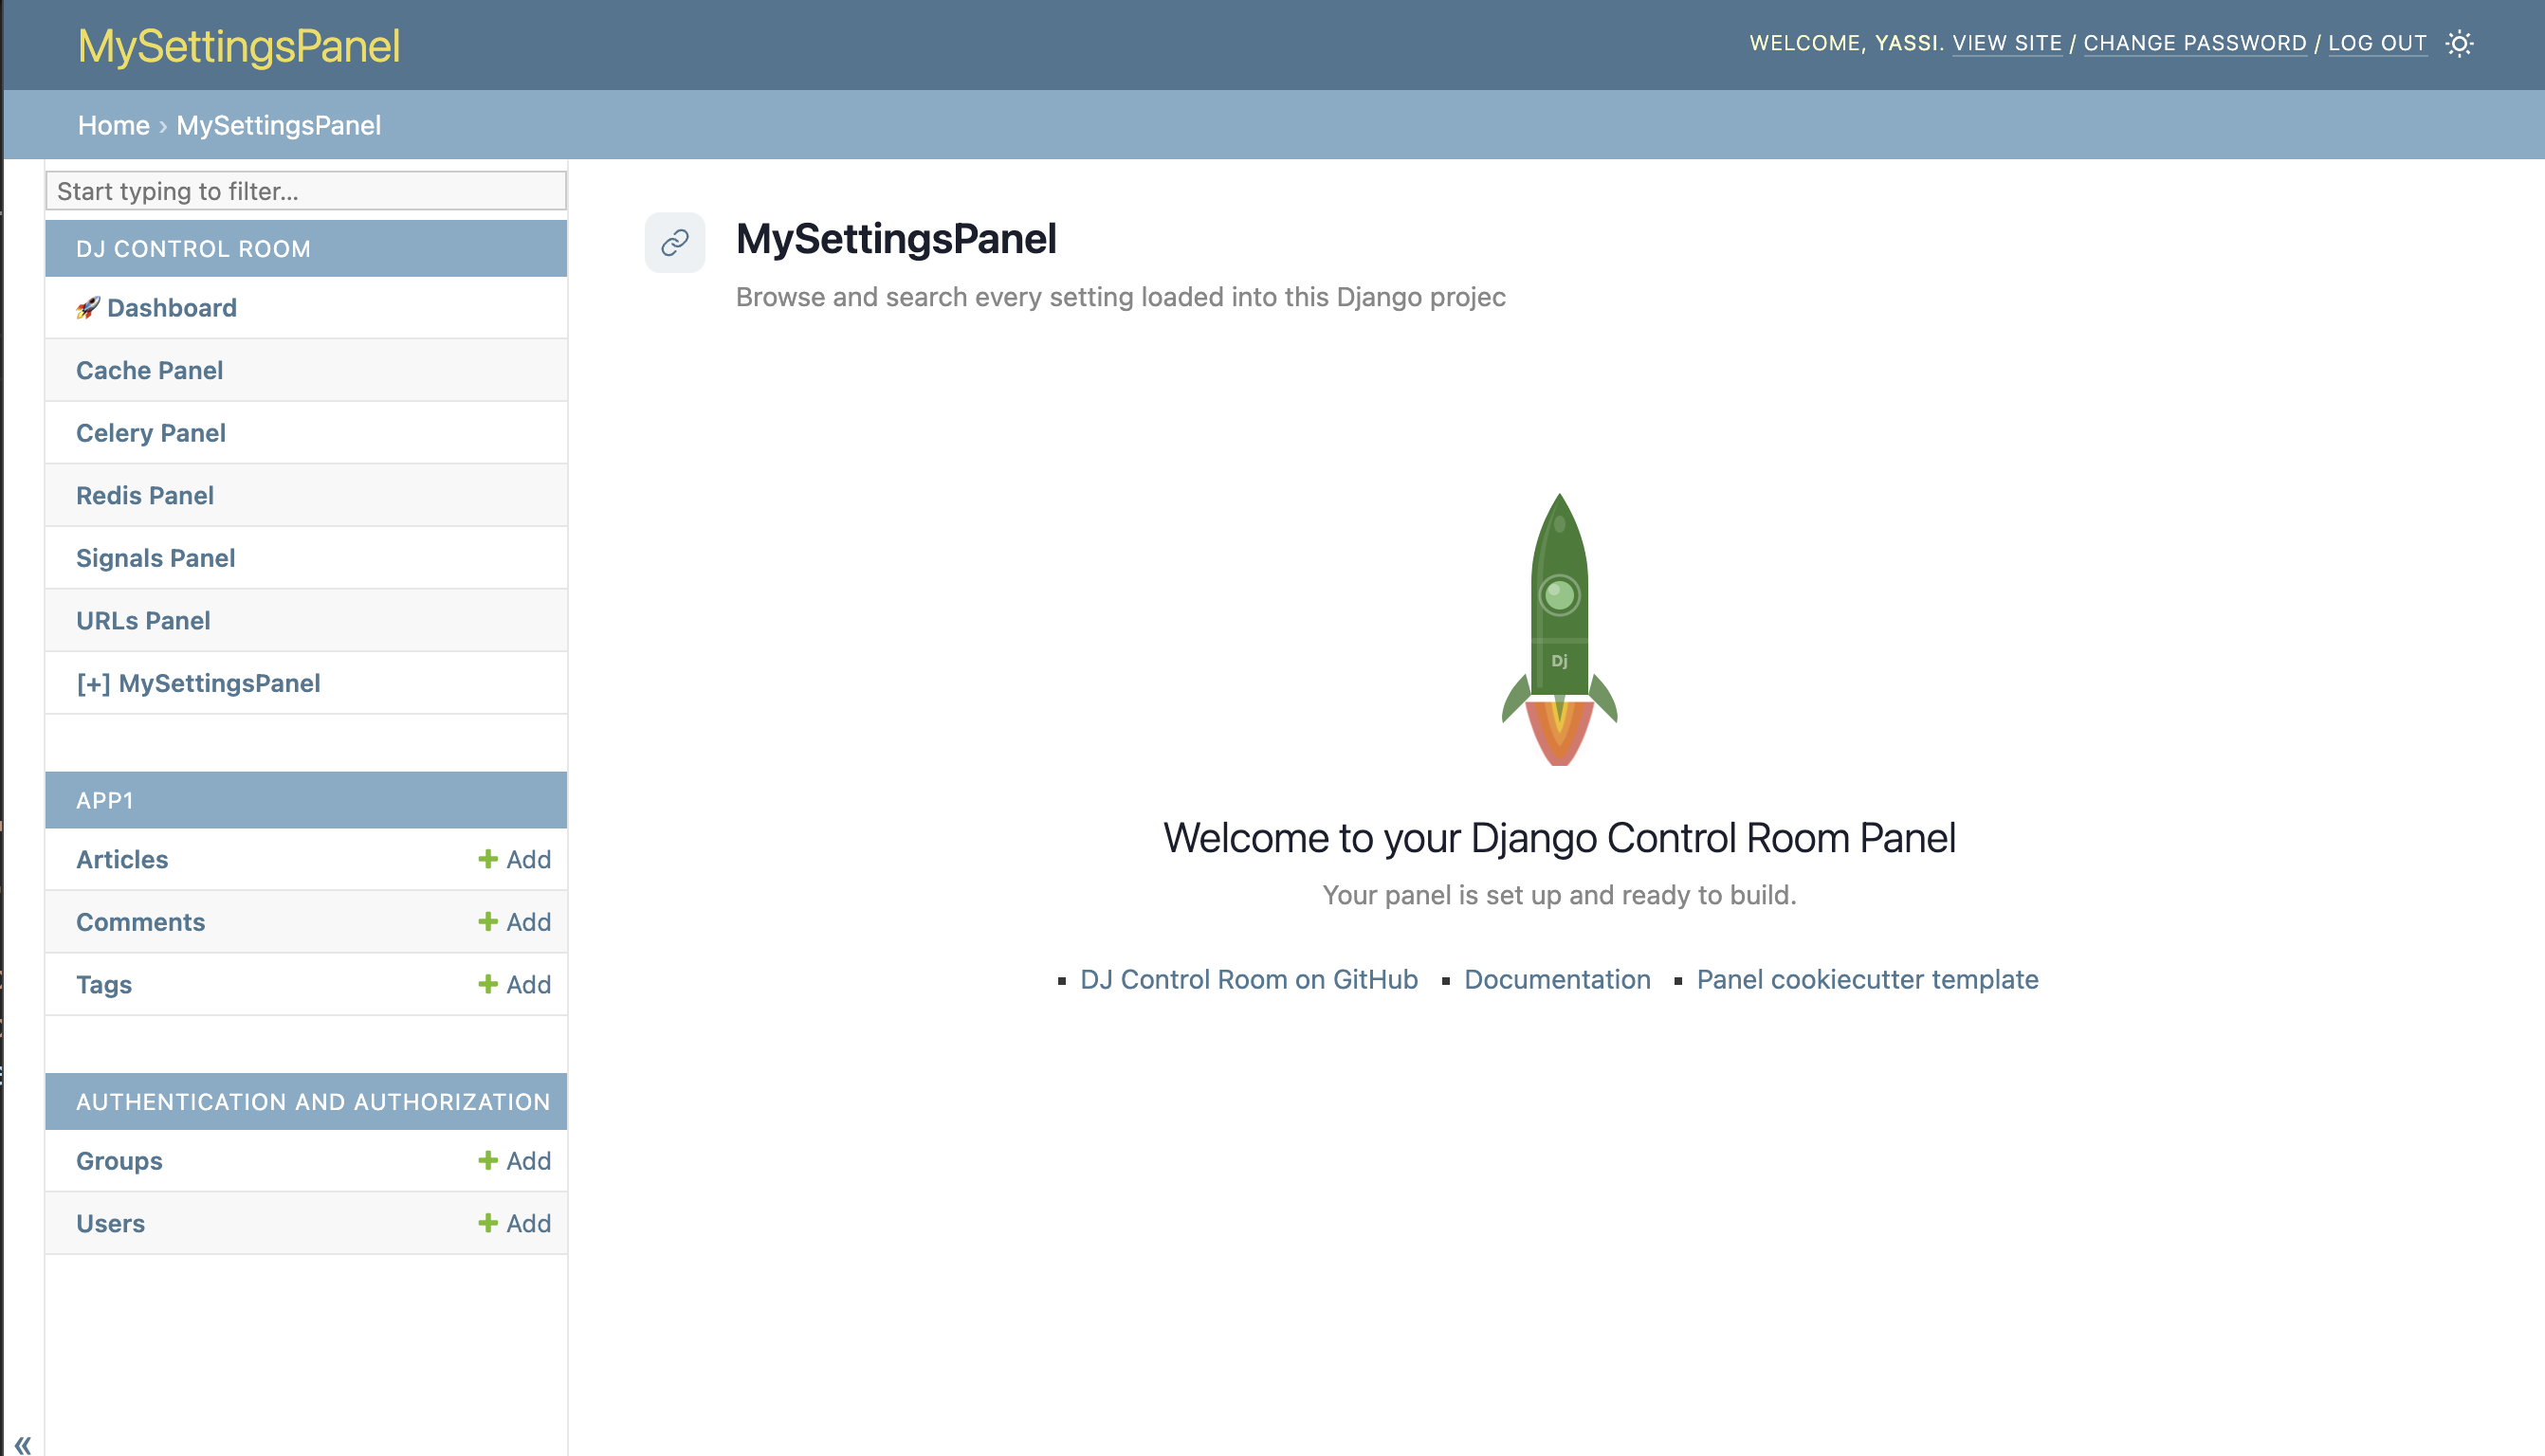The height and width of the screenshot is (1456, 2545).
Task: Click 'Your panel is set up' text
Action: pyautogui.click(x=1559, y=895)
